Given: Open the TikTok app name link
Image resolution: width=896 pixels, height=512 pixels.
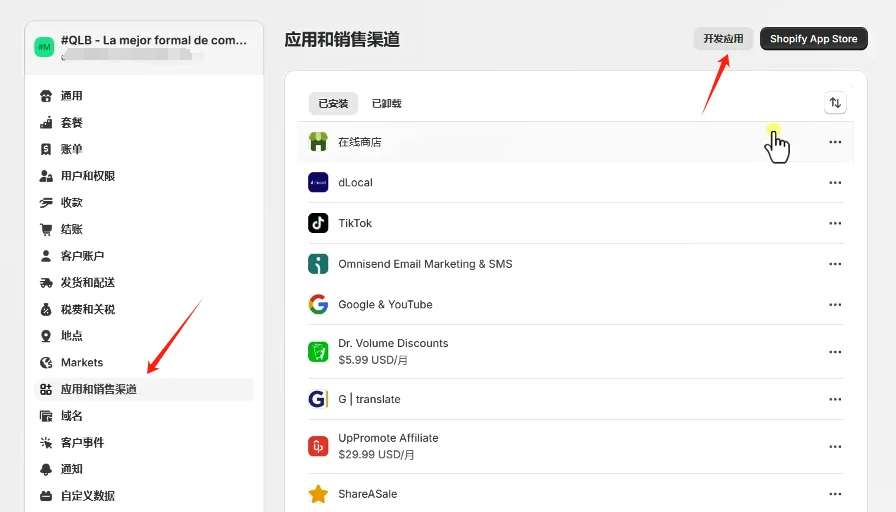Looking at the screenshot, I should [x=355, y=223].
